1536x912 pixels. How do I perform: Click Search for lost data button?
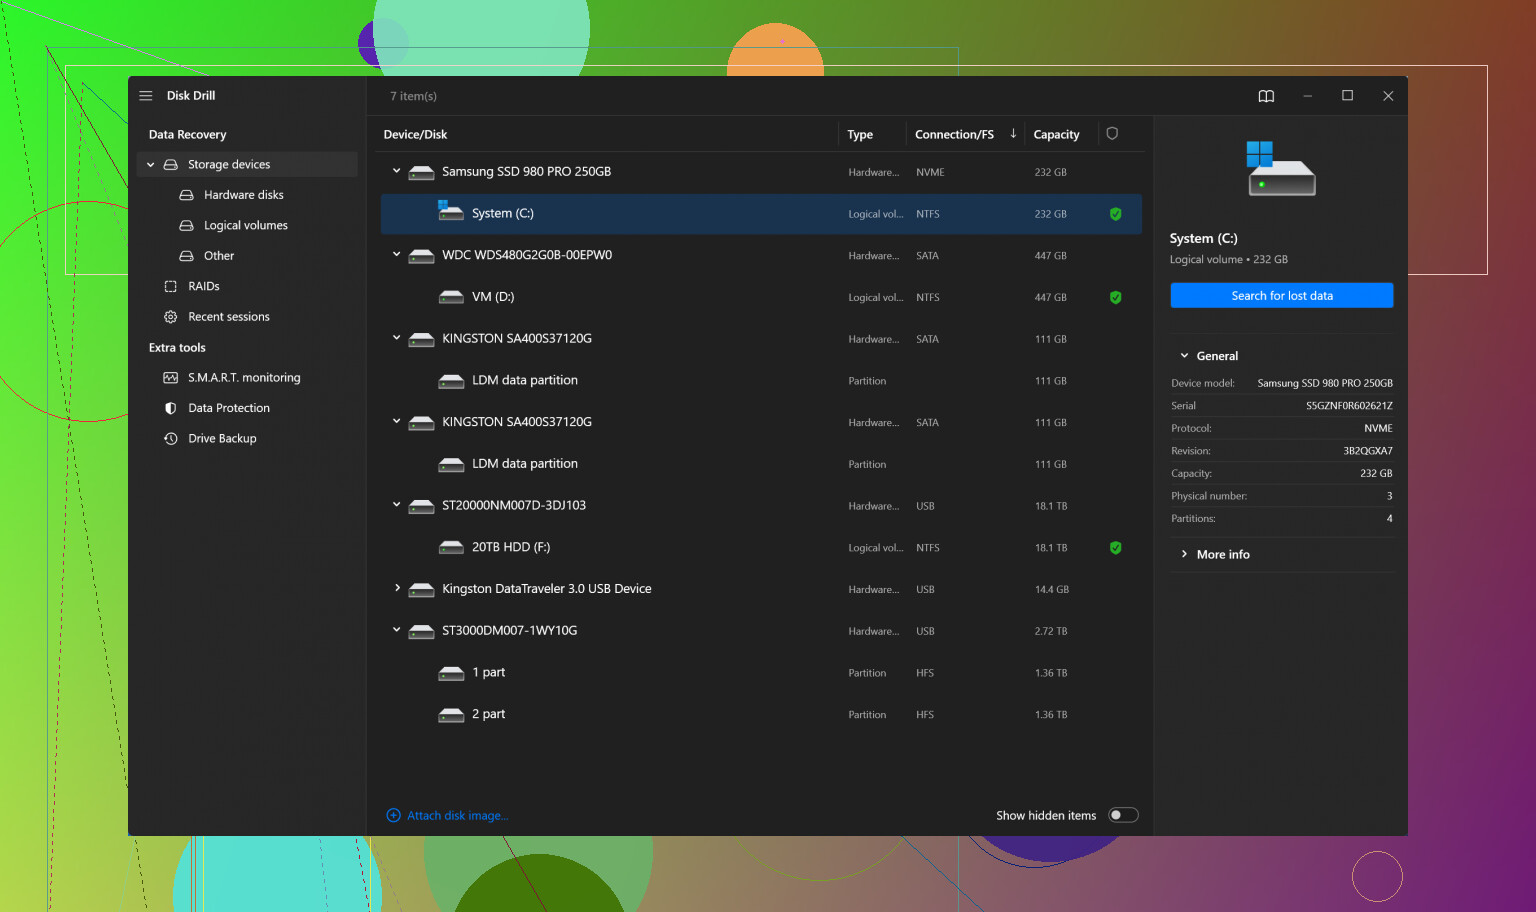tap(1281, 296)
